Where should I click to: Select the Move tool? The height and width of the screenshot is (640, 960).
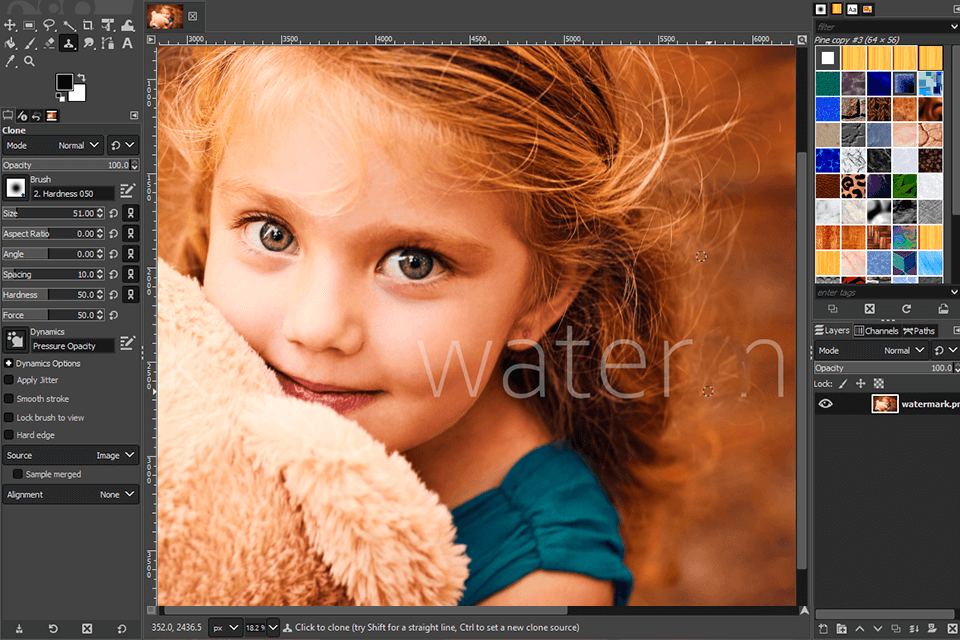click(x=10, y=25)
